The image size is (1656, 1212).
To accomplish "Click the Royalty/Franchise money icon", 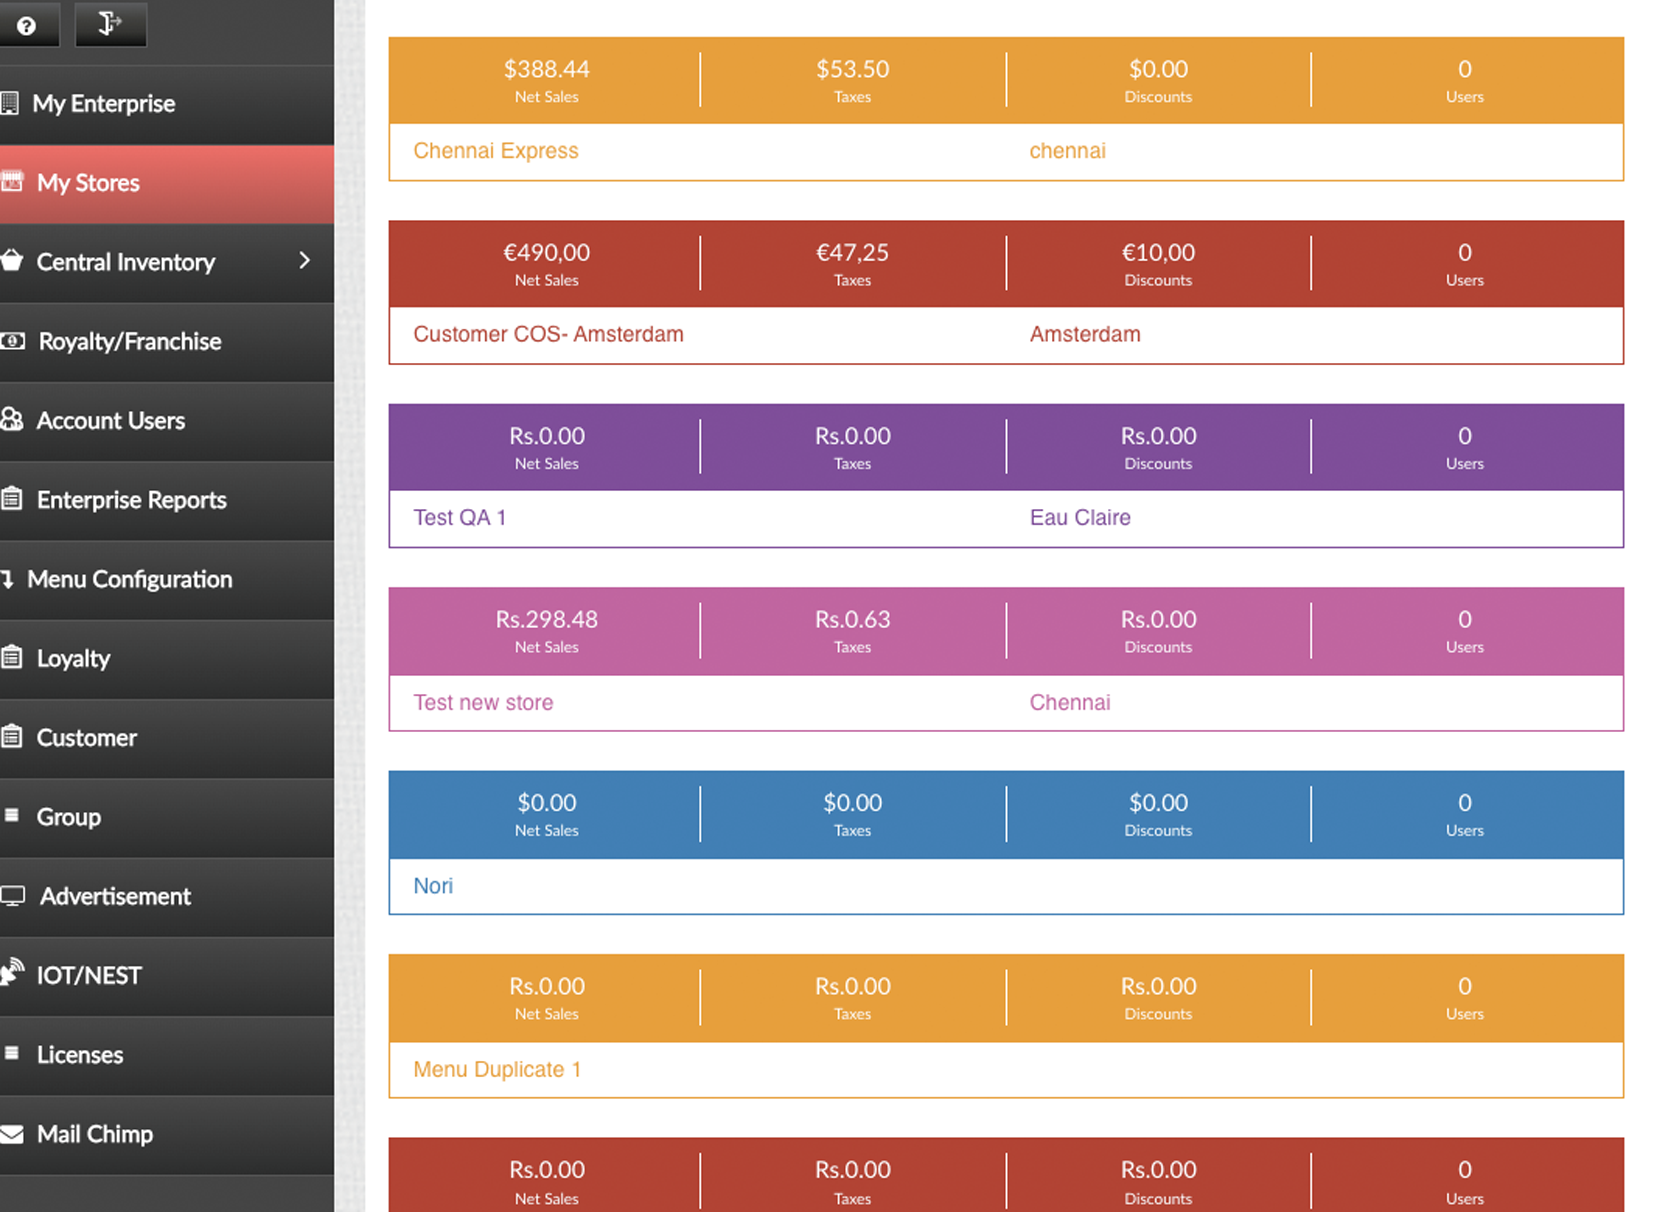I will 12,341.
